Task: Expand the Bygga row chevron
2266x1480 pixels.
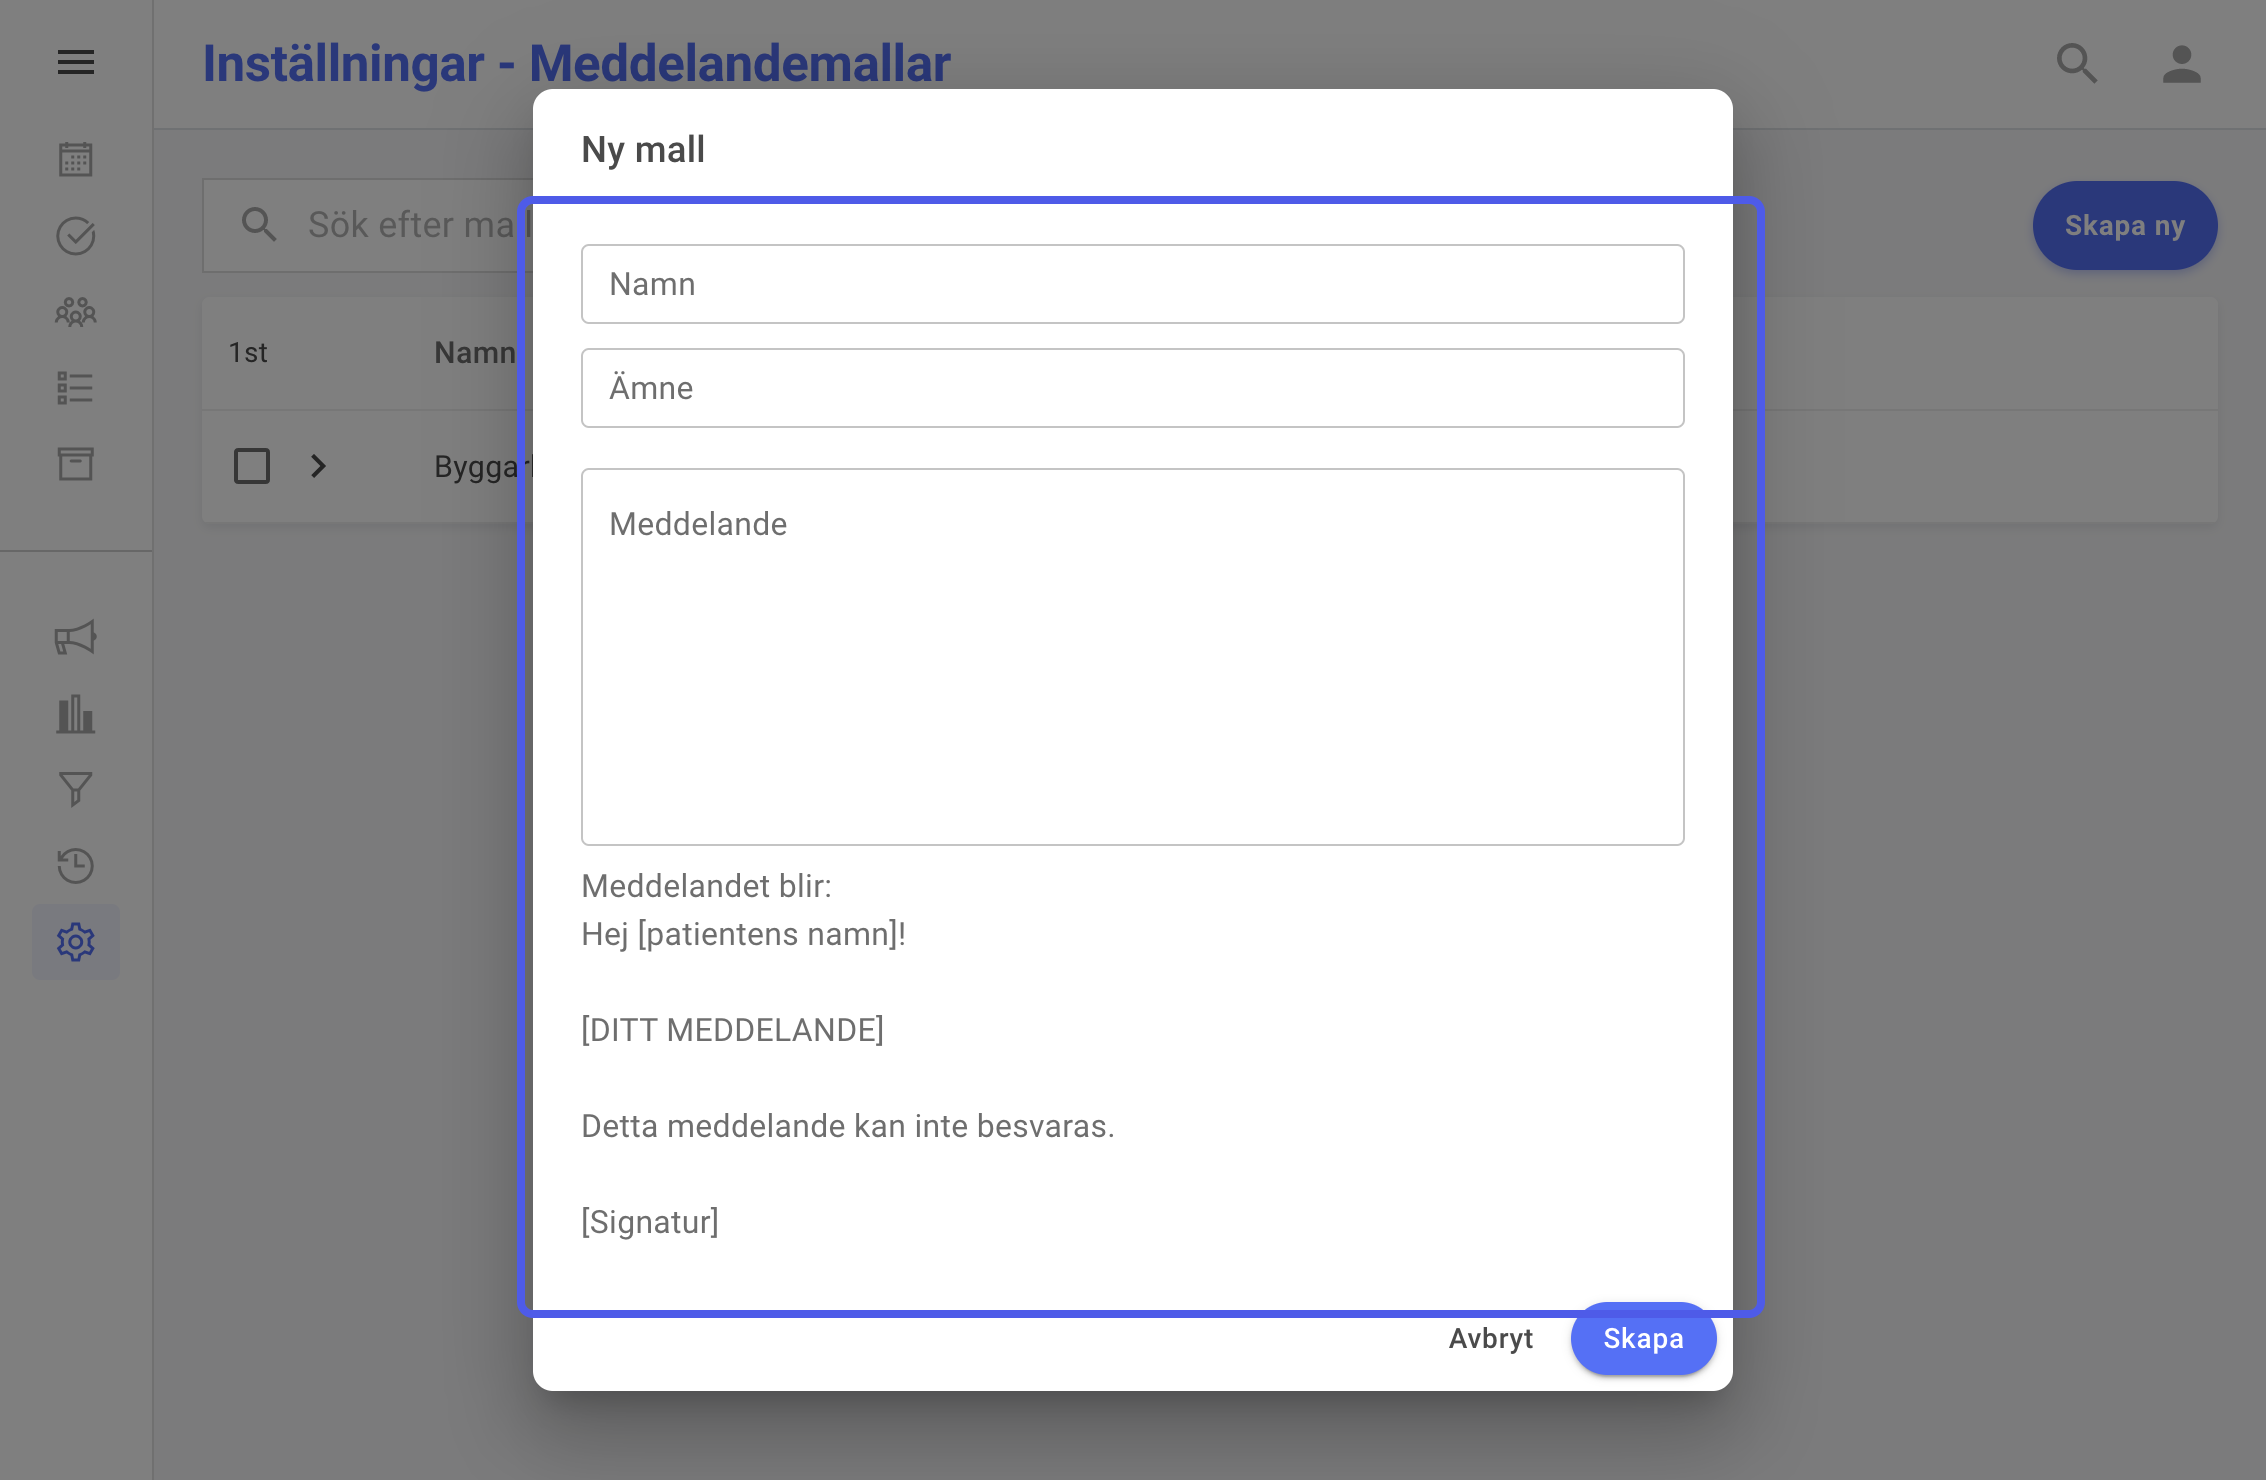Action: [x=318, y=466]
